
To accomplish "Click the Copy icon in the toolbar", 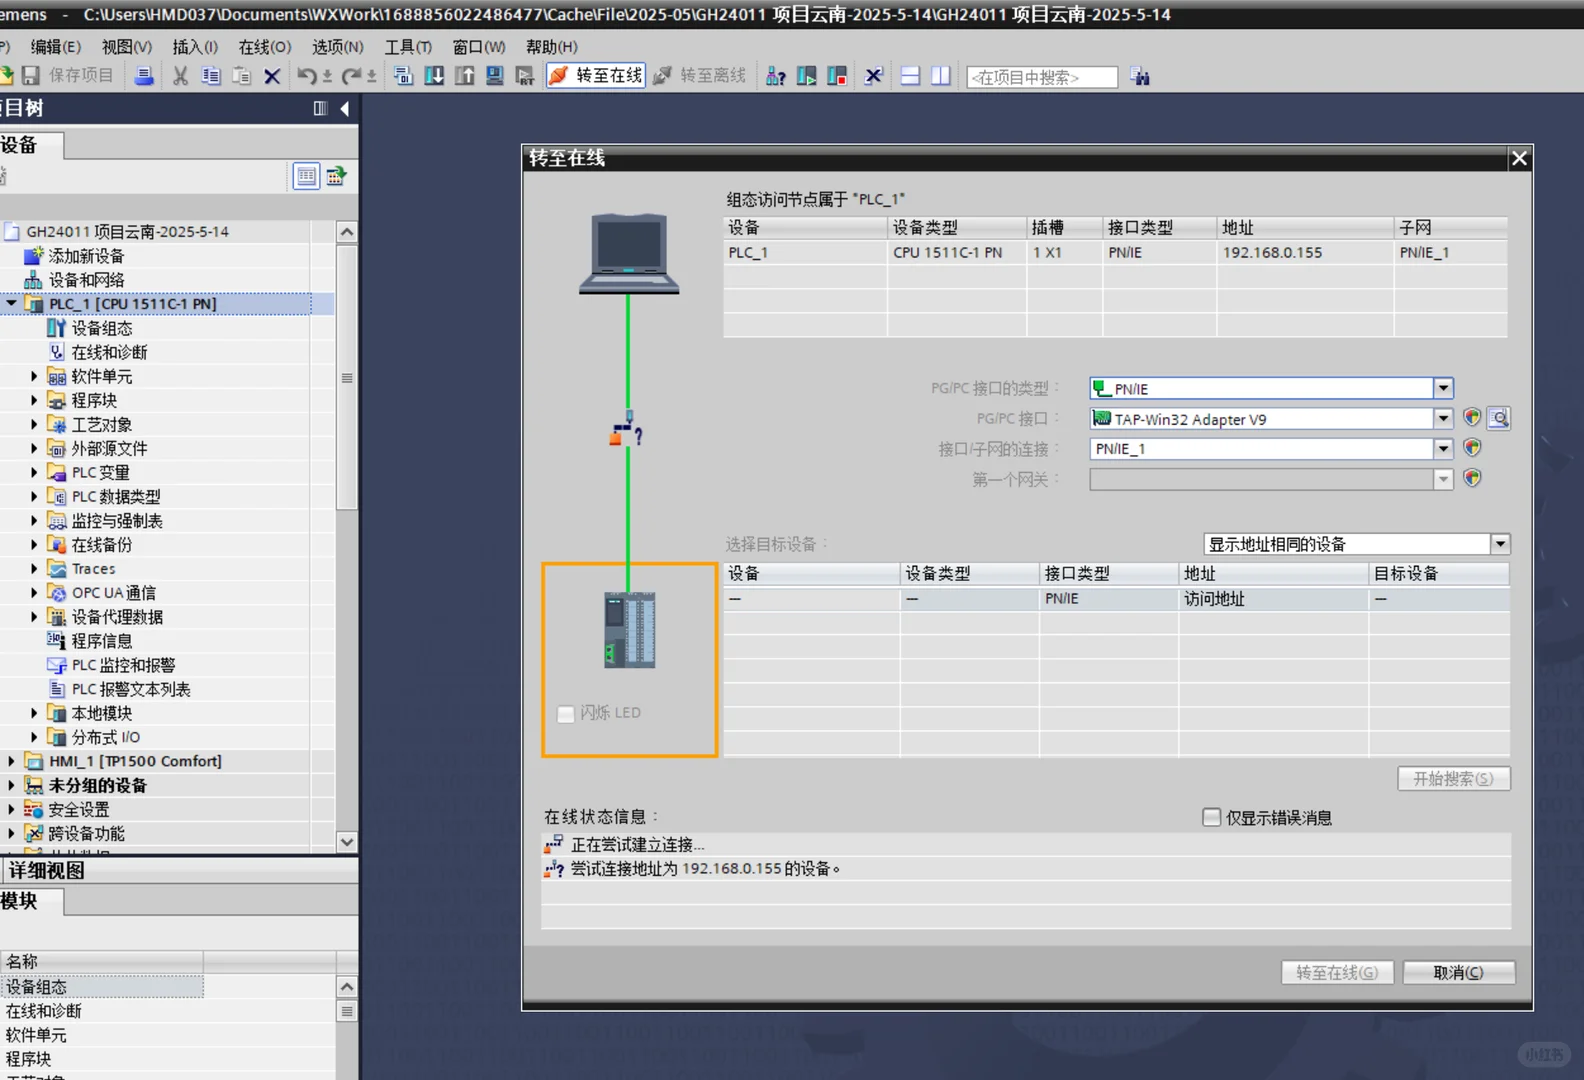I will point(211,76).
